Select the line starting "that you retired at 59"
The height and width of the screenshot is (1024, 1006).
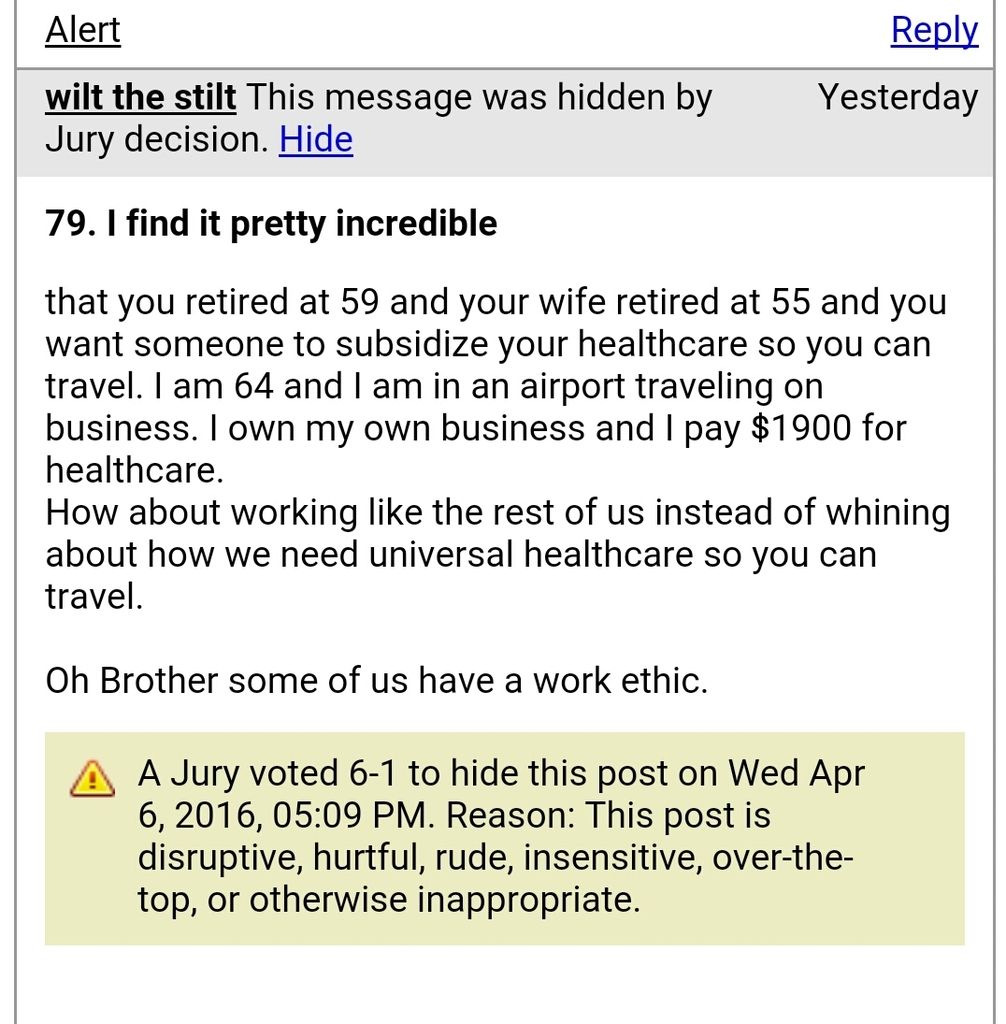tap(496, 302)
